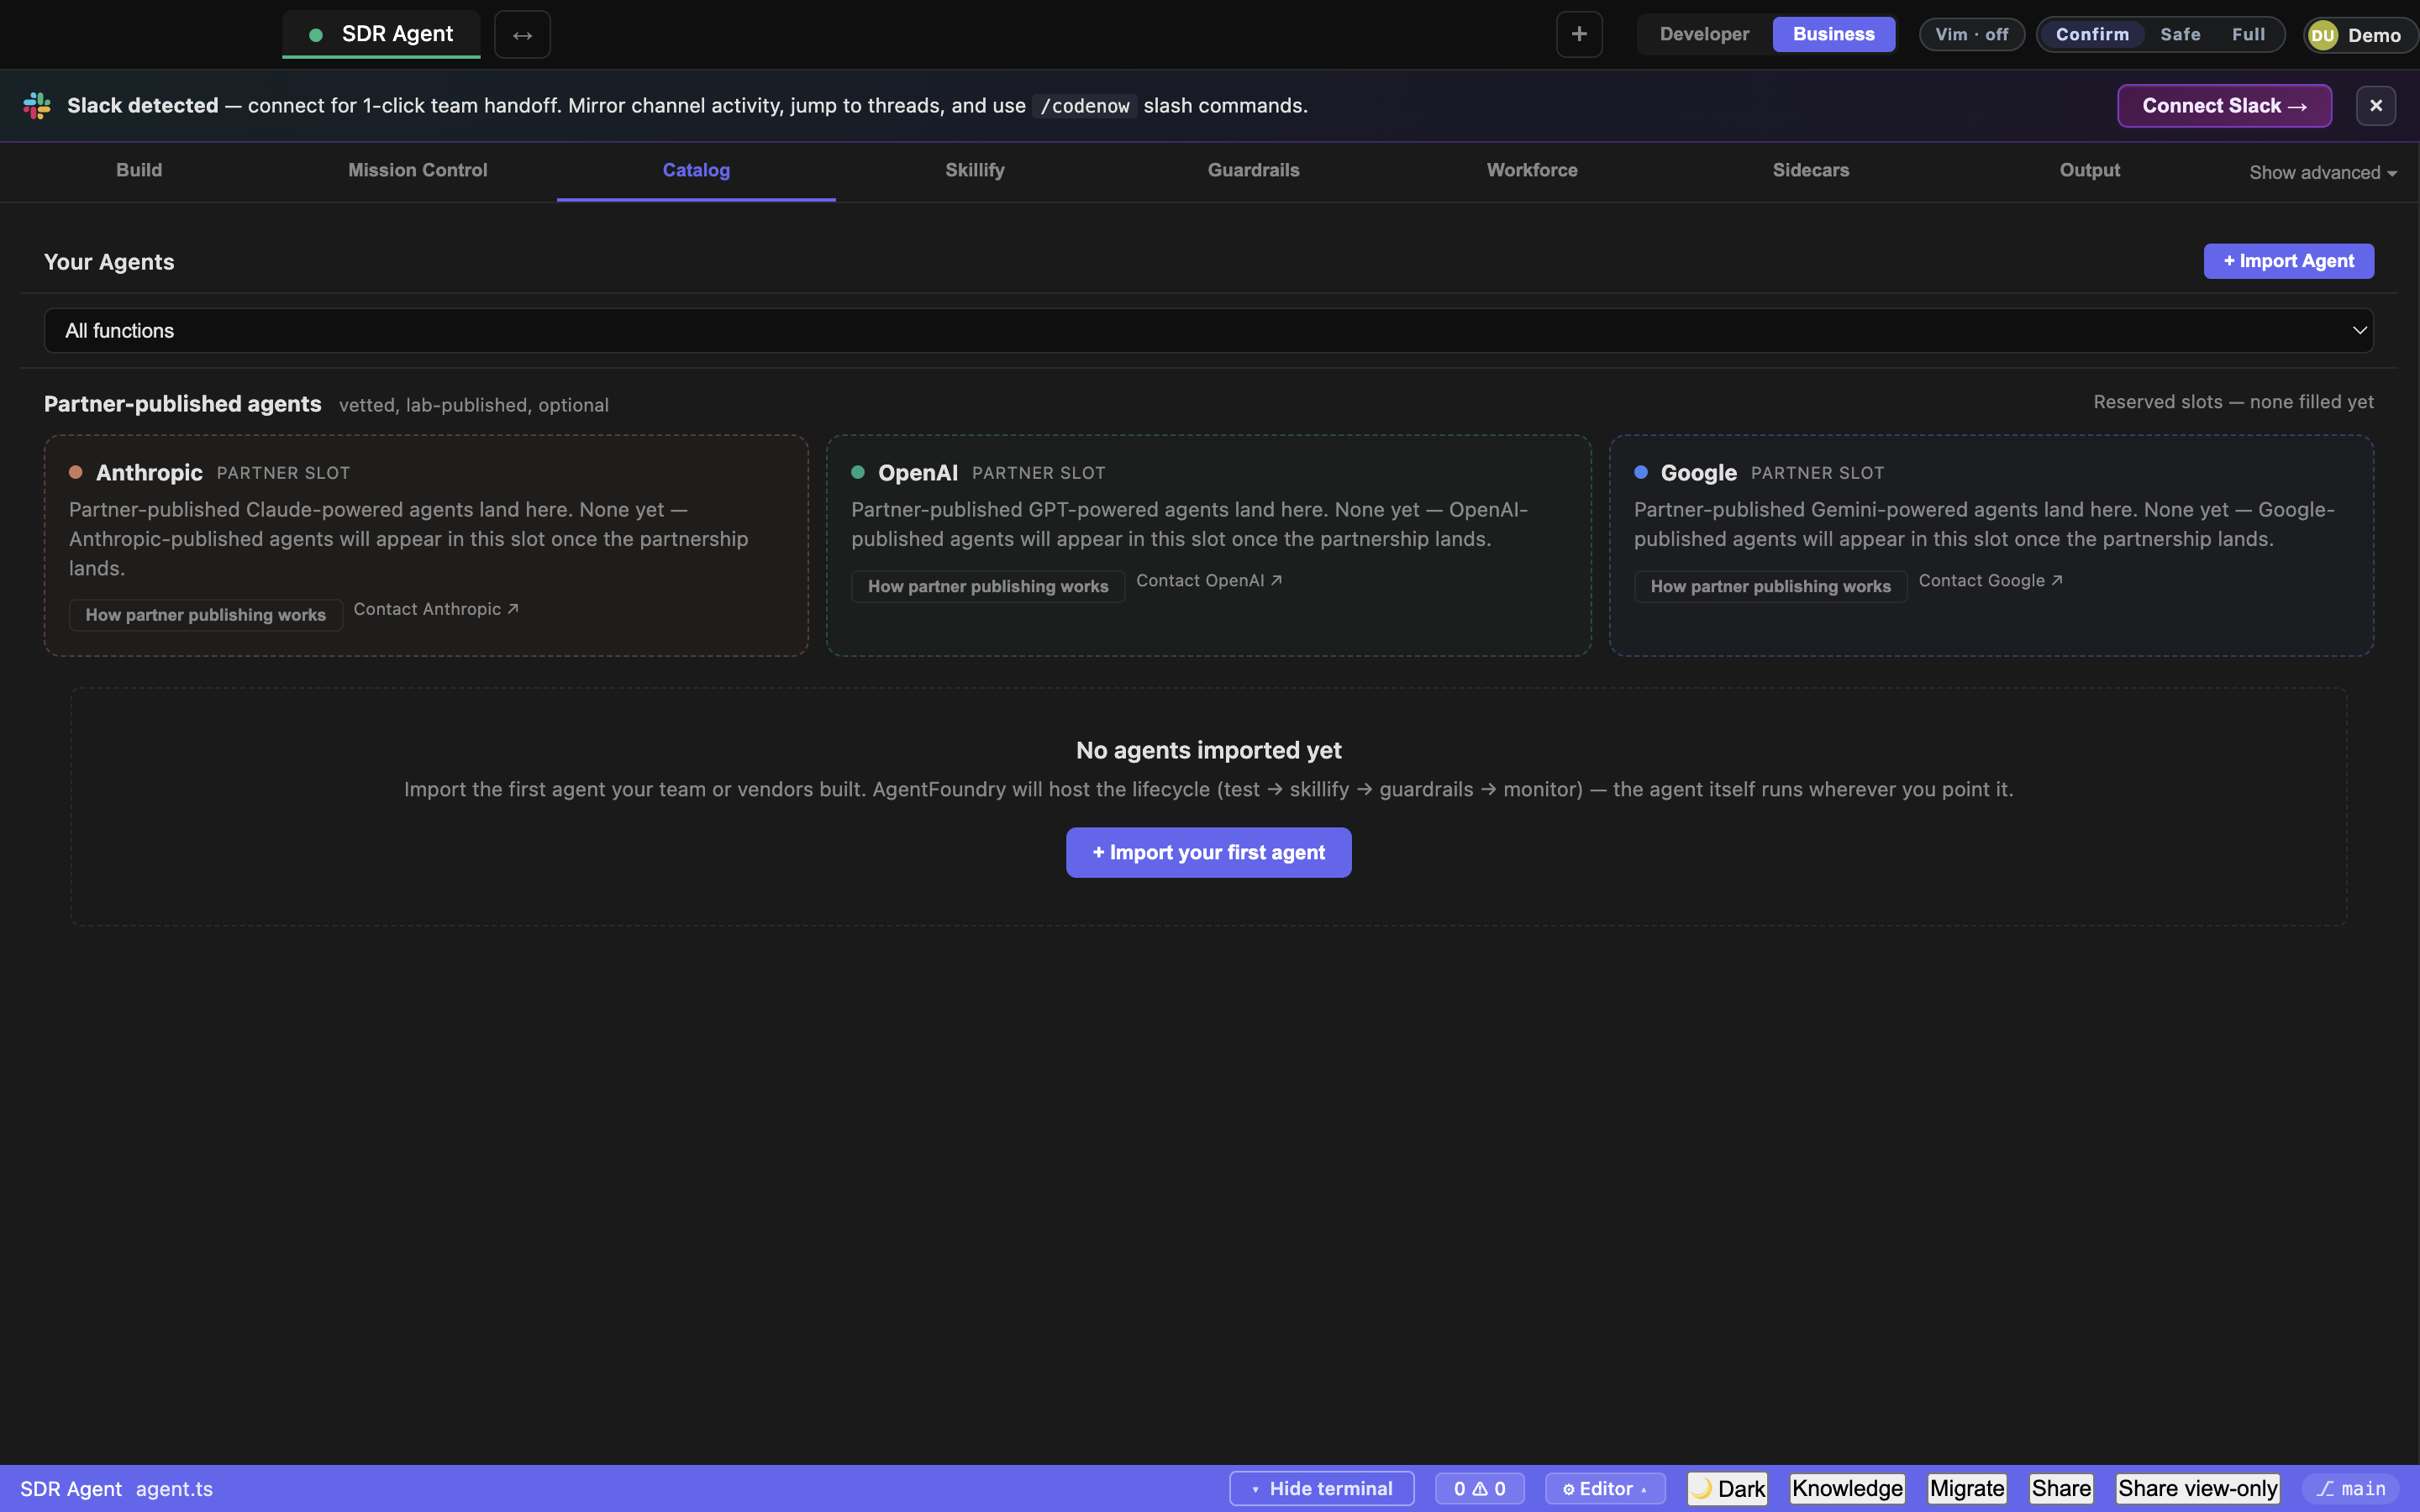Image resolution: width=2420 pixels, height=1512 pixels.
Task: Go to the Output tab
Action: point(2090,170)
